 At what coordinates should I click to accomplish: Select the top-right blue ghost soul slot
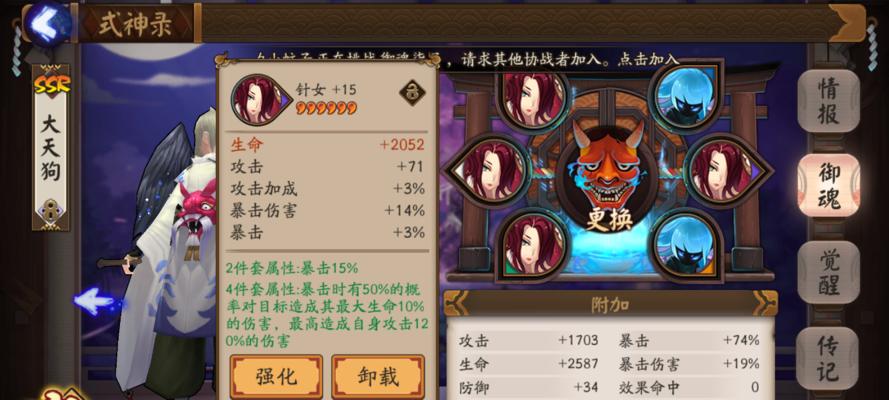pyautogui.click(x=685, y=94)
